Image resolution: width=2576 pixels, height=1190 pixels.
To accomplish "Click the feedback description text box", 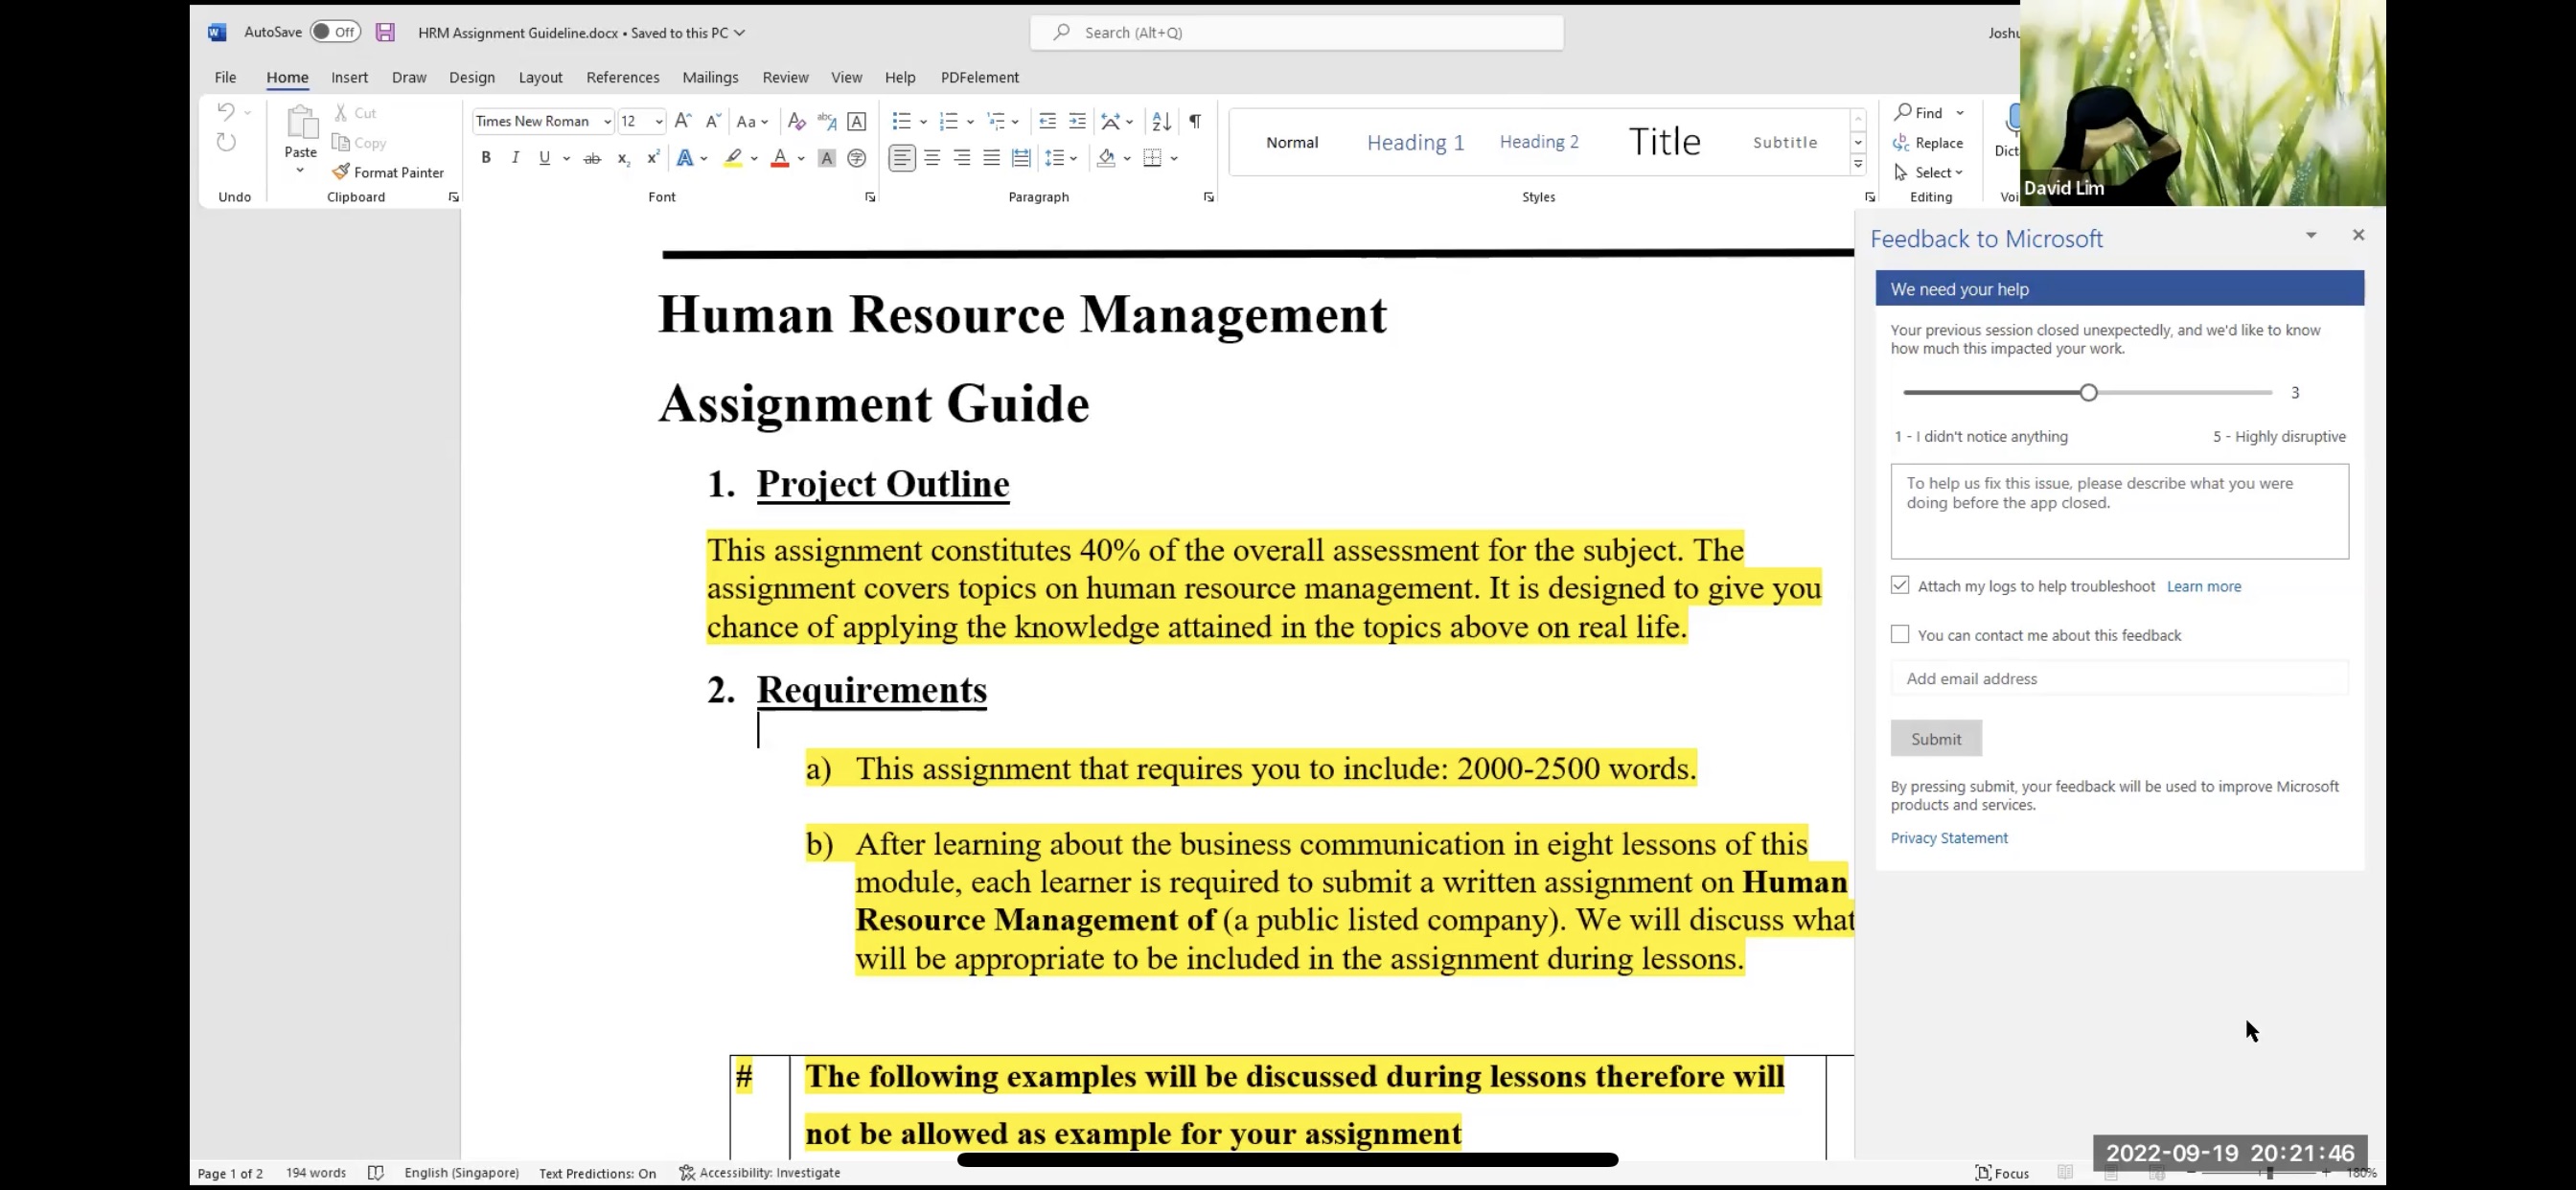I will point(2119,511).
